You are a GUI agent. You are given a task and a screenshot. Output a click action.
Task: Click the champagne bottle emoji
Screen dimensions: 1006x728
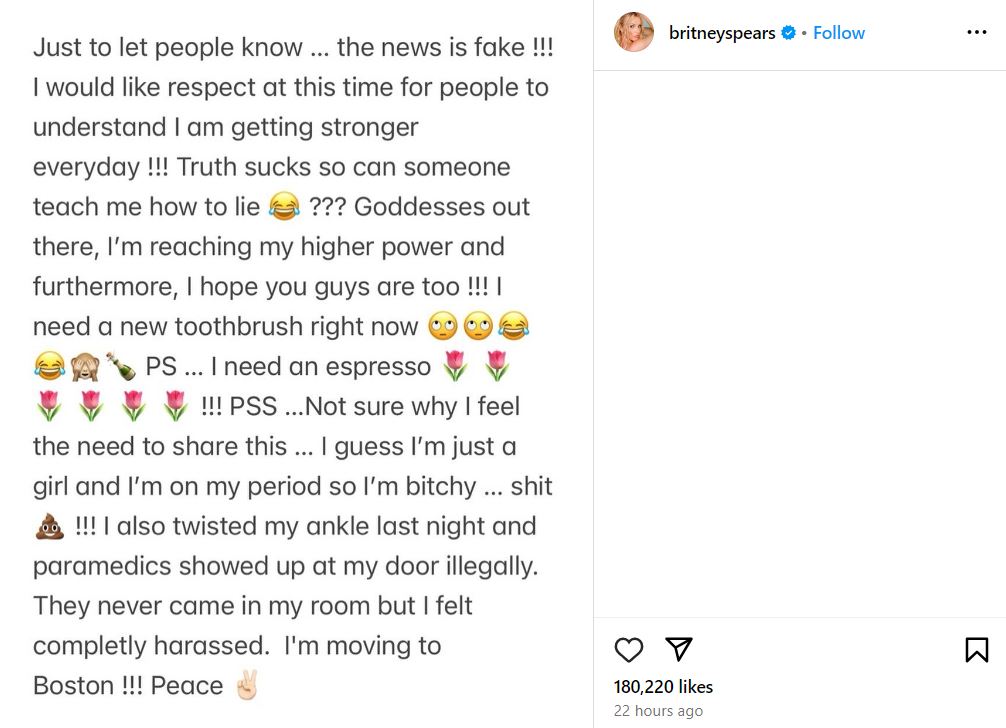[120, 367]
